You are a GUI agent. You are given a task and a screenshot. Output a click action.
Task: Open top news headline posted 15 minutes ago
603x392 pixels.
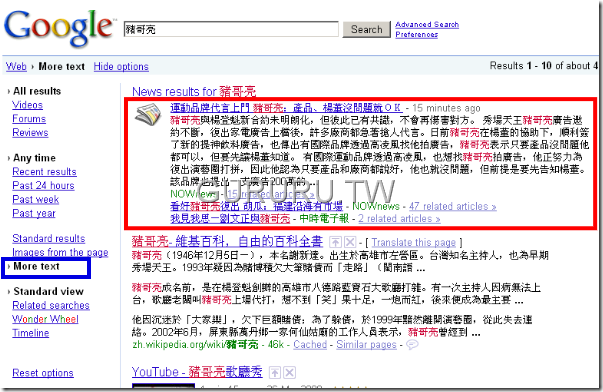click(x=286, y=108)
